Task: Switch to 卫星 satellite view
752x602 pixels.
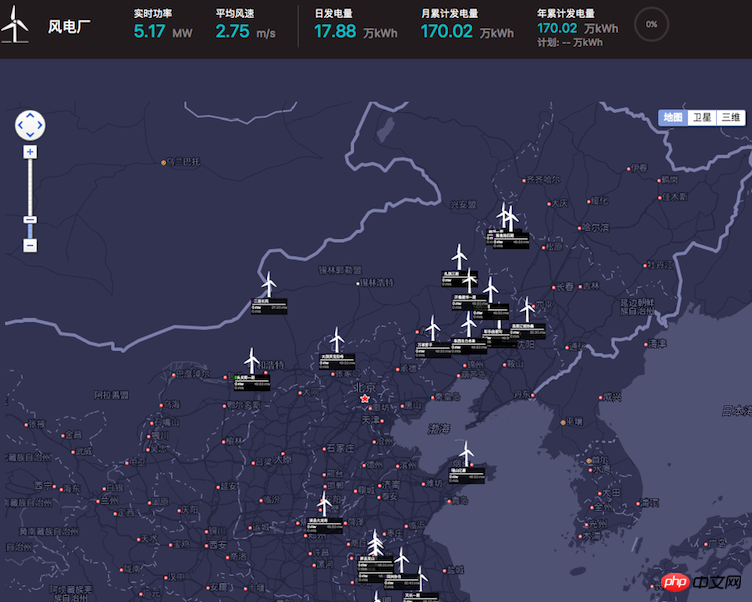Action: pos(702,118)
